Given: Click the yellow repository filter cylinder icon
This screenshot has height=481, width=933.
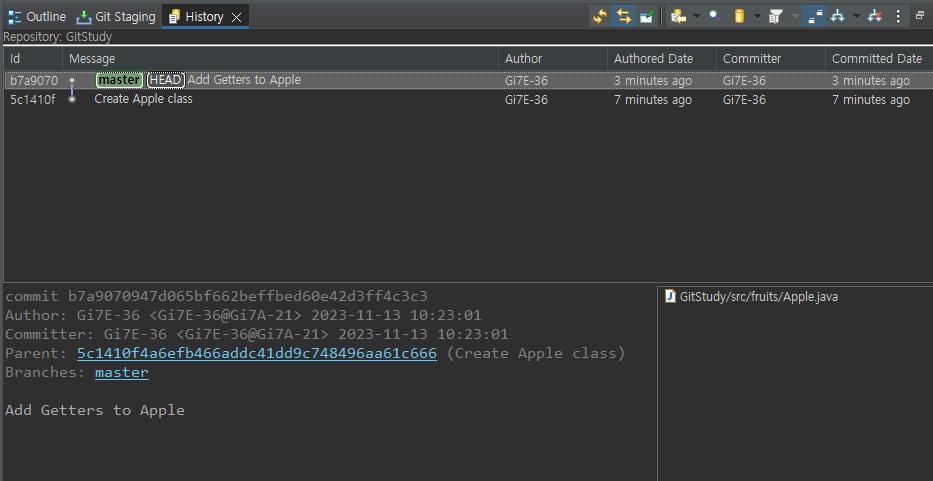Looking at the screenshot, I should point(740,17).
